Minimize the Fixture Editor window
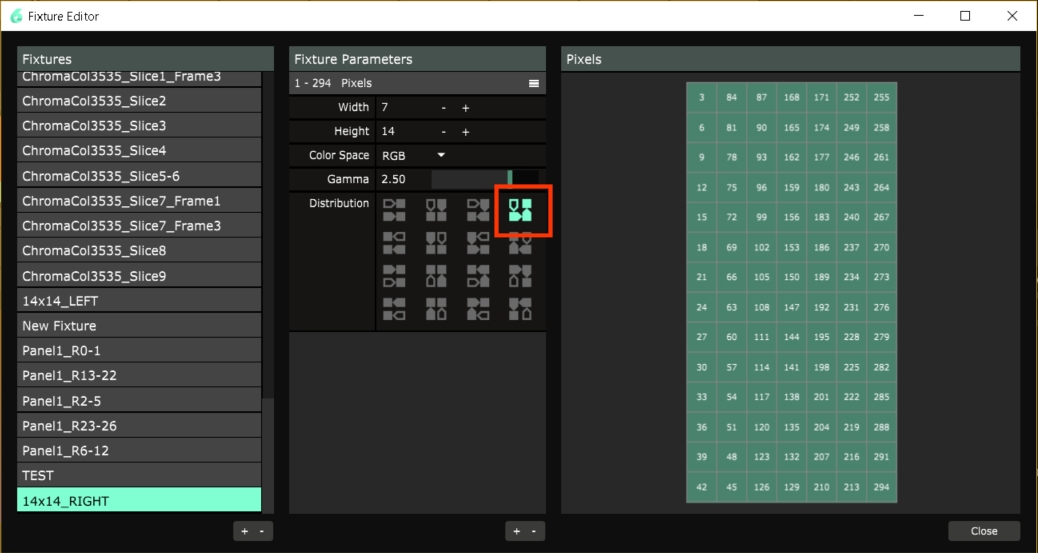The width and height of the screenshot is (1038, 553). pyautogui.click(x=918, y=16)
